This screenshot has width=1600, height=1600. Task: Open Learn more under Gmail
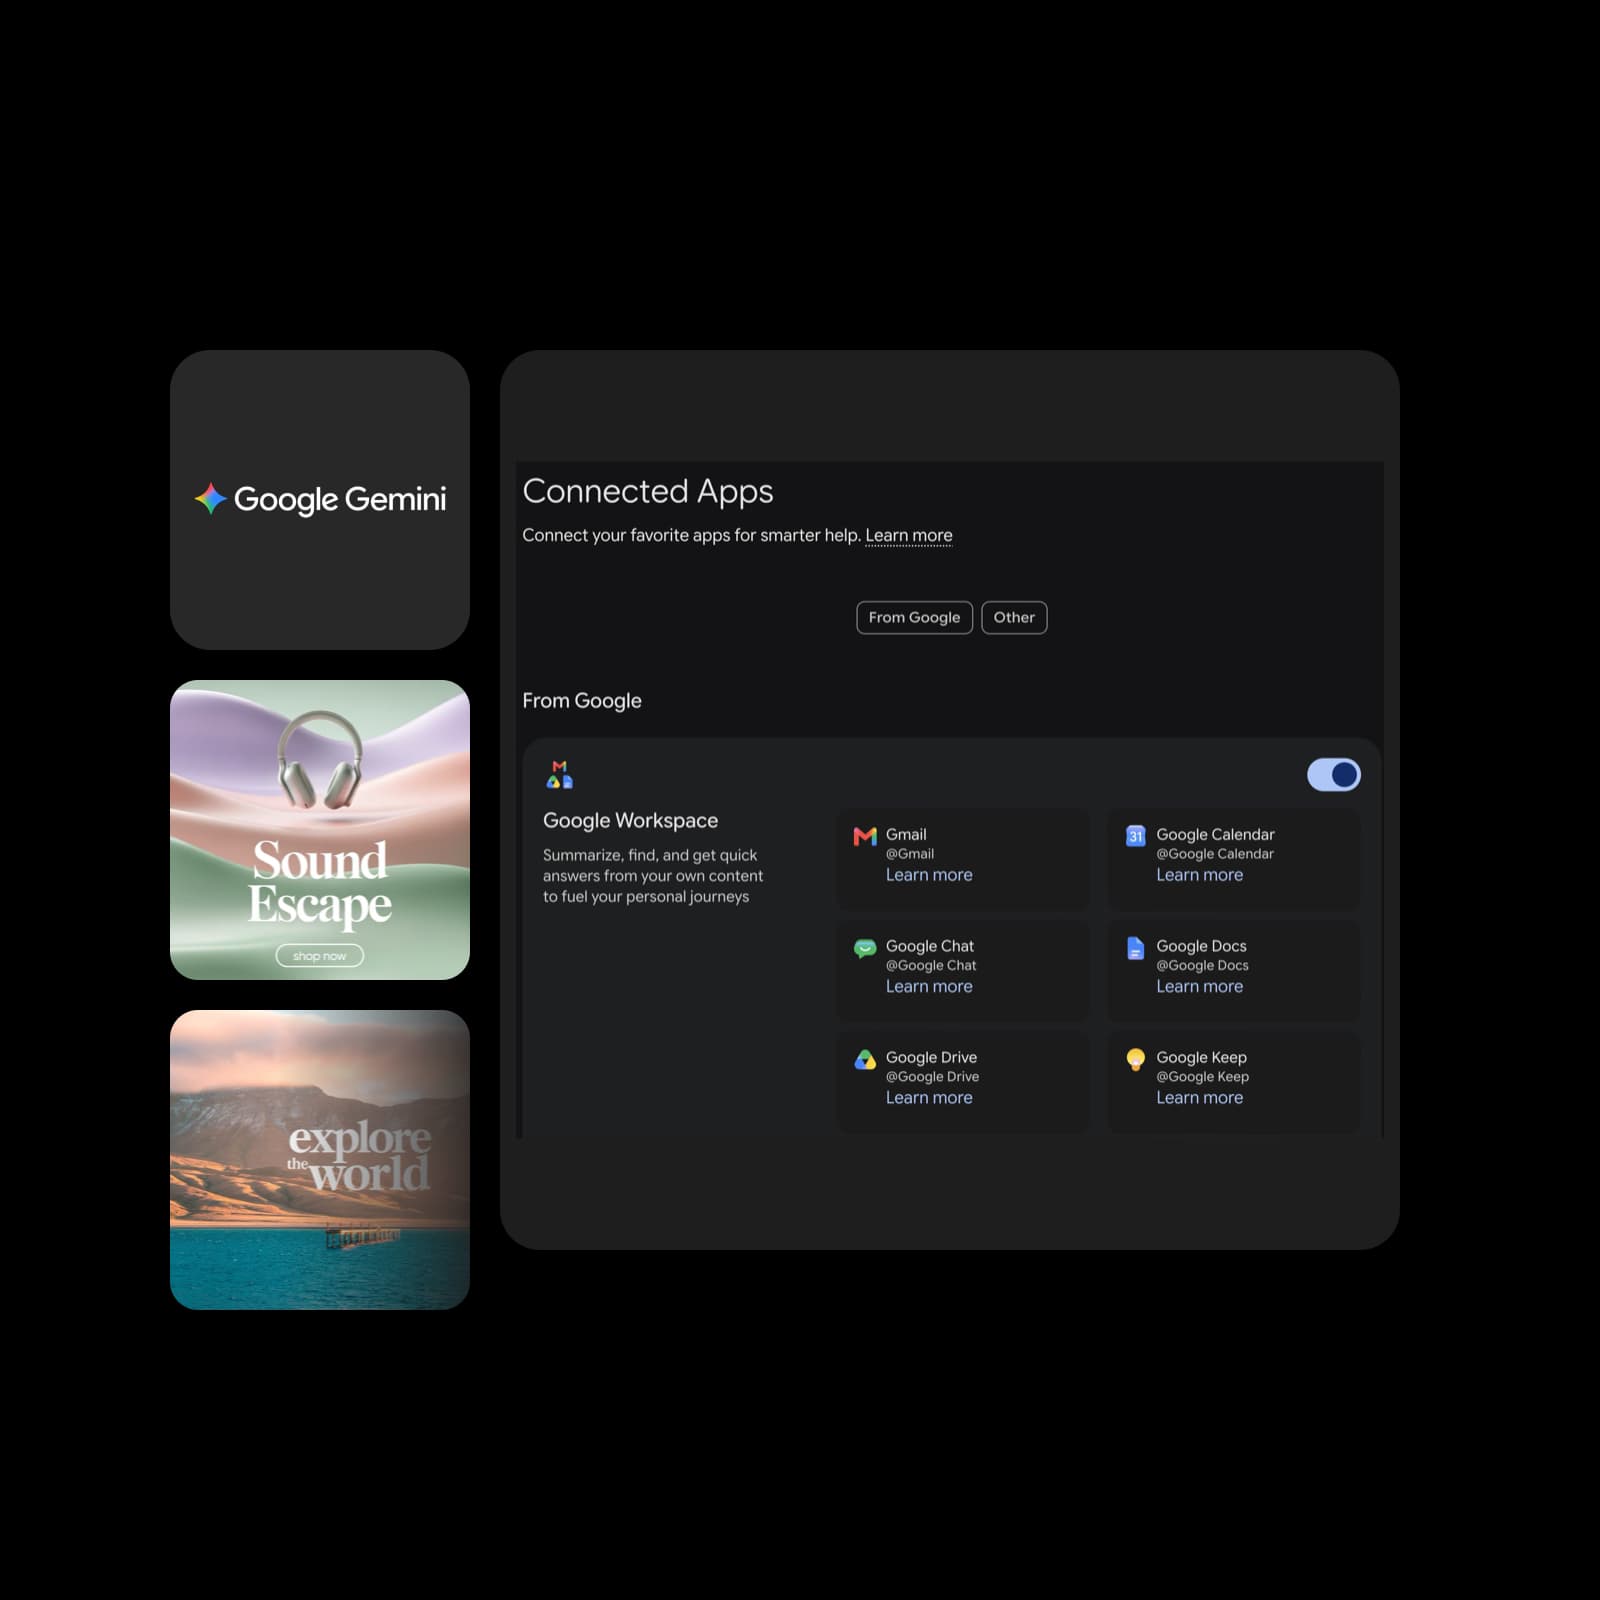coord(929,875)
